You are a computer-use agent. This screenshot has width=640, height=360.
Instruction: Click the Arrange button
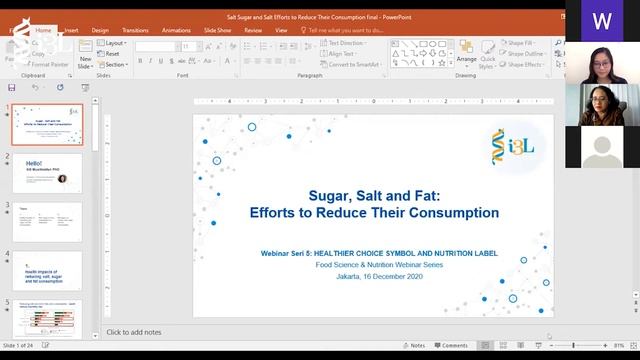coord(466,53)
